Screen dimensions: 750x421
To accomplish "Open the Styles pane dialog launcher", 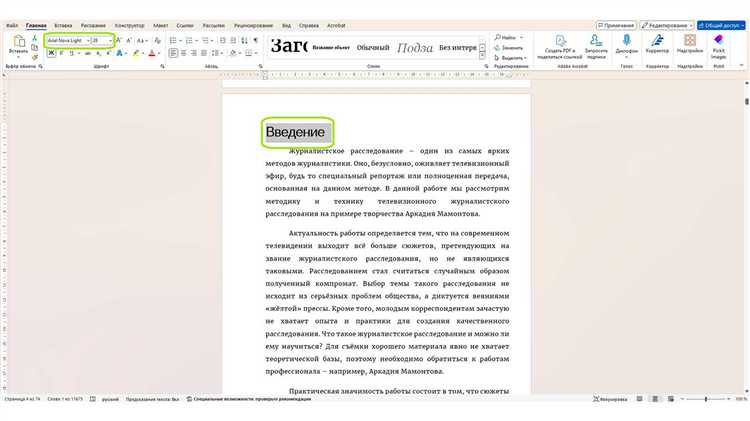I will pos(486,66).
